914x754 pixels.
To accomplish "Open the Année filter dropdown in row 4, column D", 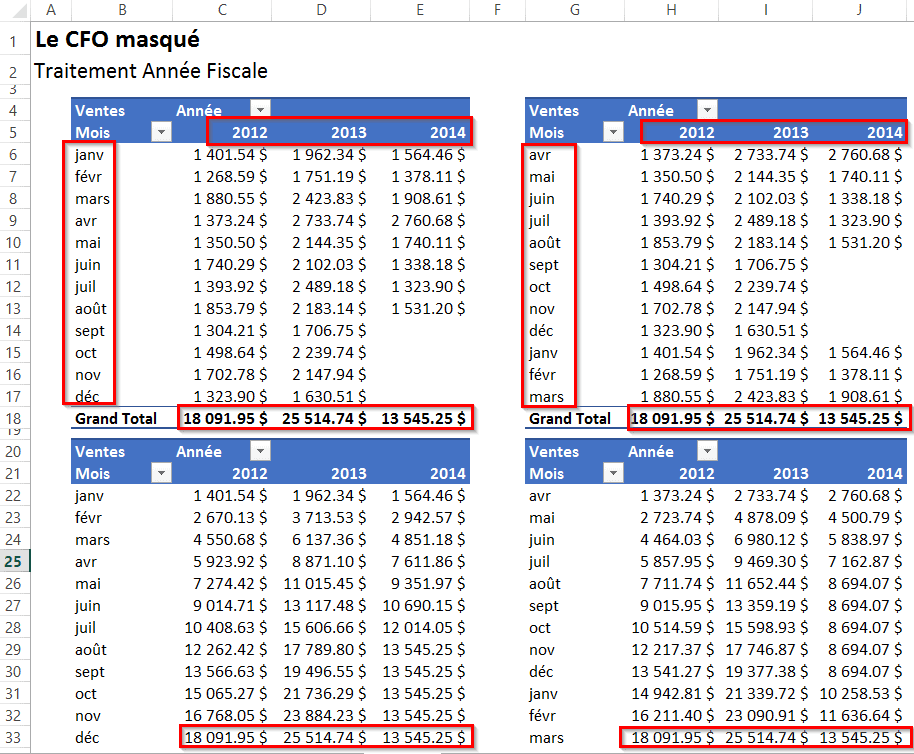I will [x=260, y=110].
